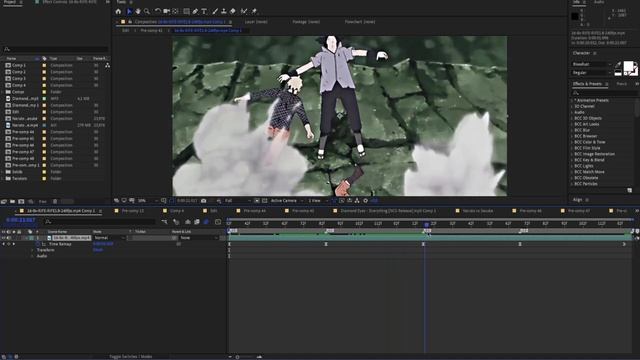Switch to the Comp 4 timeline tab
The width and height of the screenshot is (640, 360).
pyautogui.click(x=177, y=211)
